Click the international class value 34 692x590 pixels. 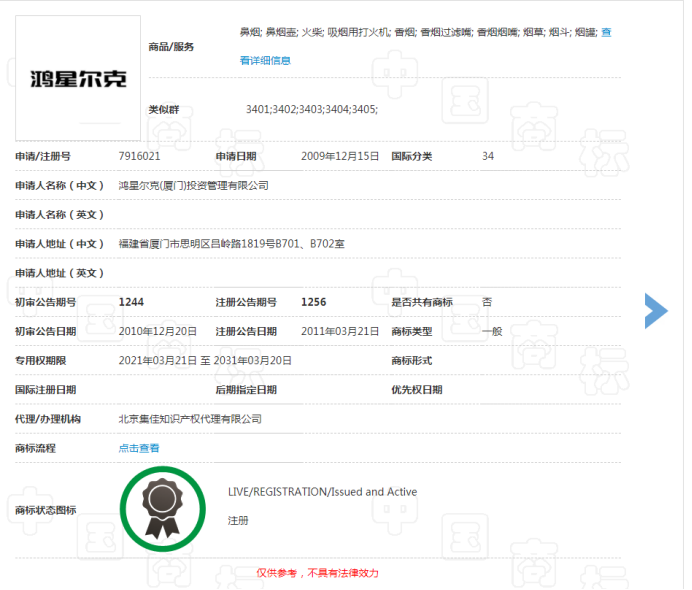(x=488, y=156)
